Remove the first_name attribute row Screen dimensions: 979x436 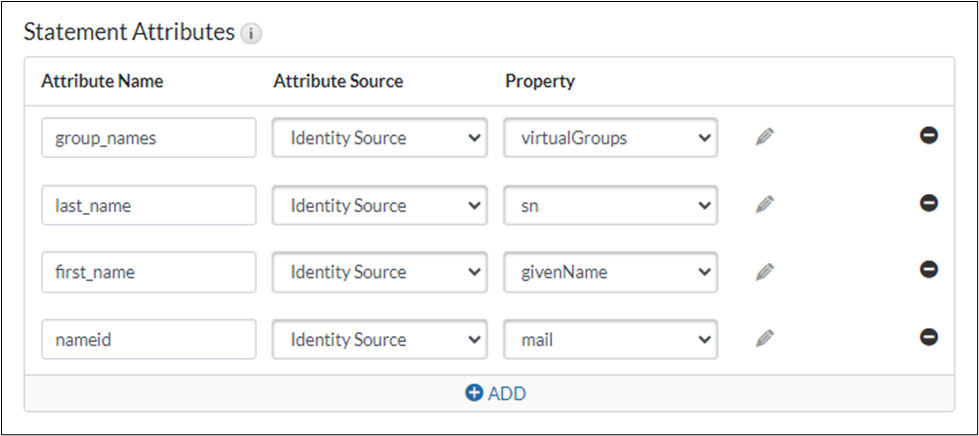pyautogui.click(x=928, y=271)
